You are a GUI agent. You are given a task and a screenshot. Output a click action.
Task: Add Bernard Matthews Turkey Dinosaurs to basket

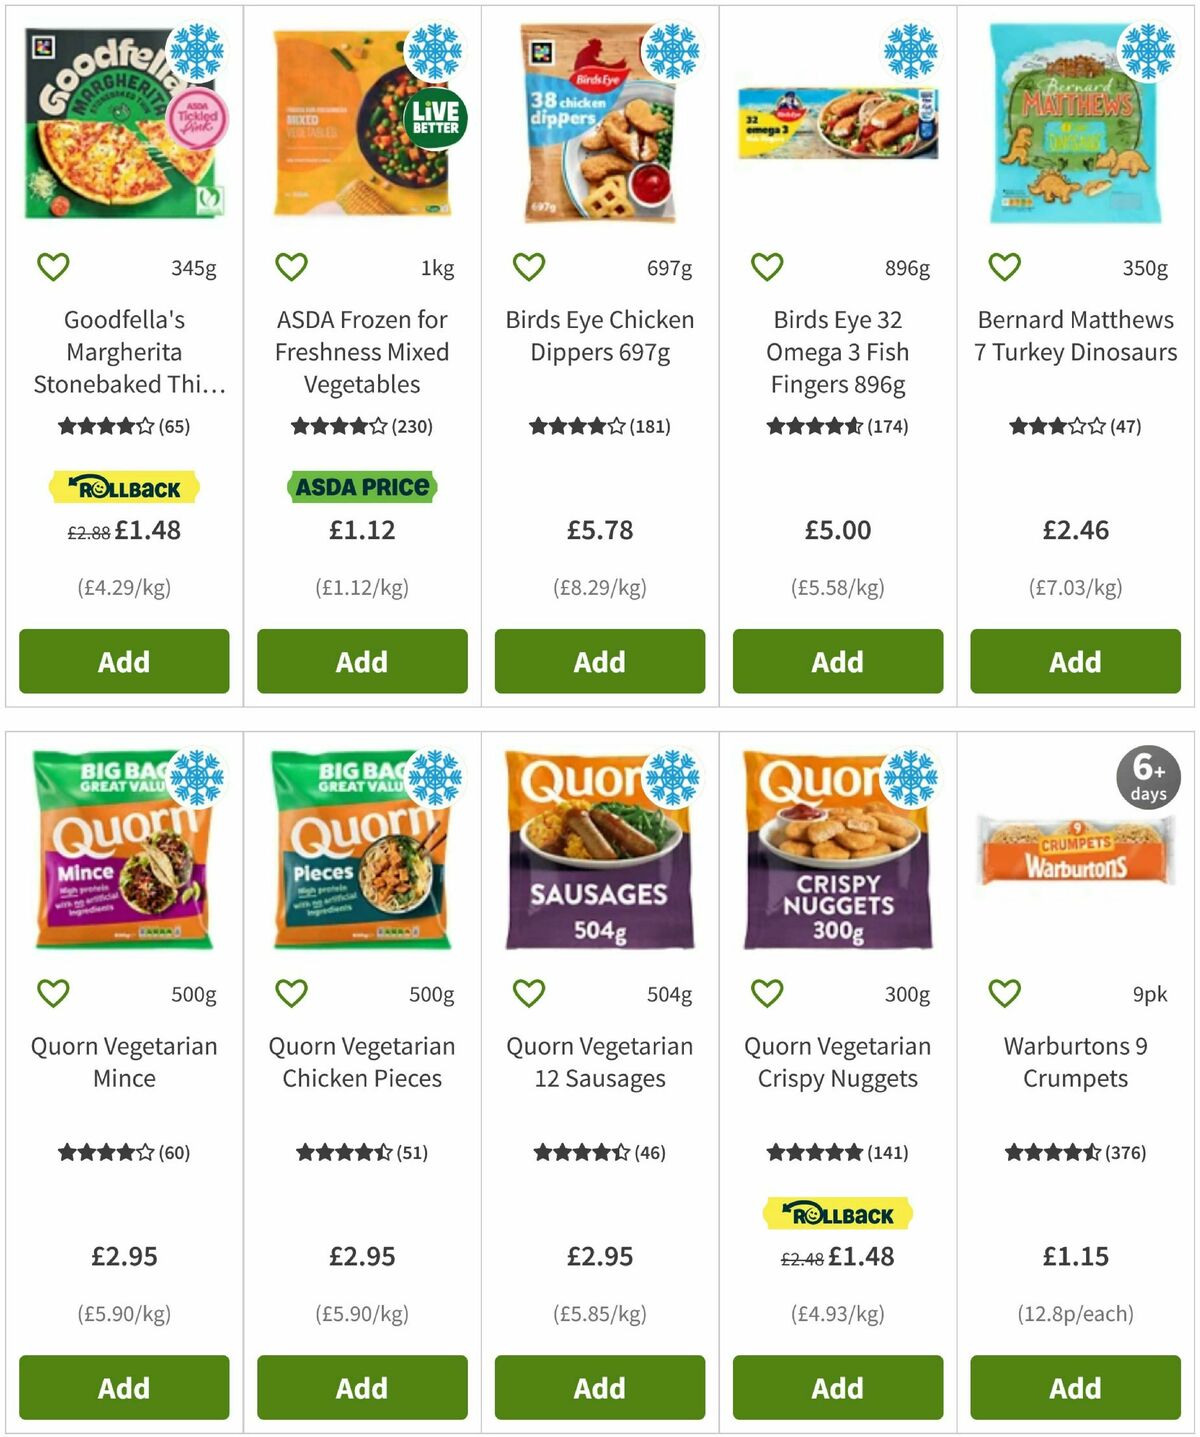click(1074, 661)
